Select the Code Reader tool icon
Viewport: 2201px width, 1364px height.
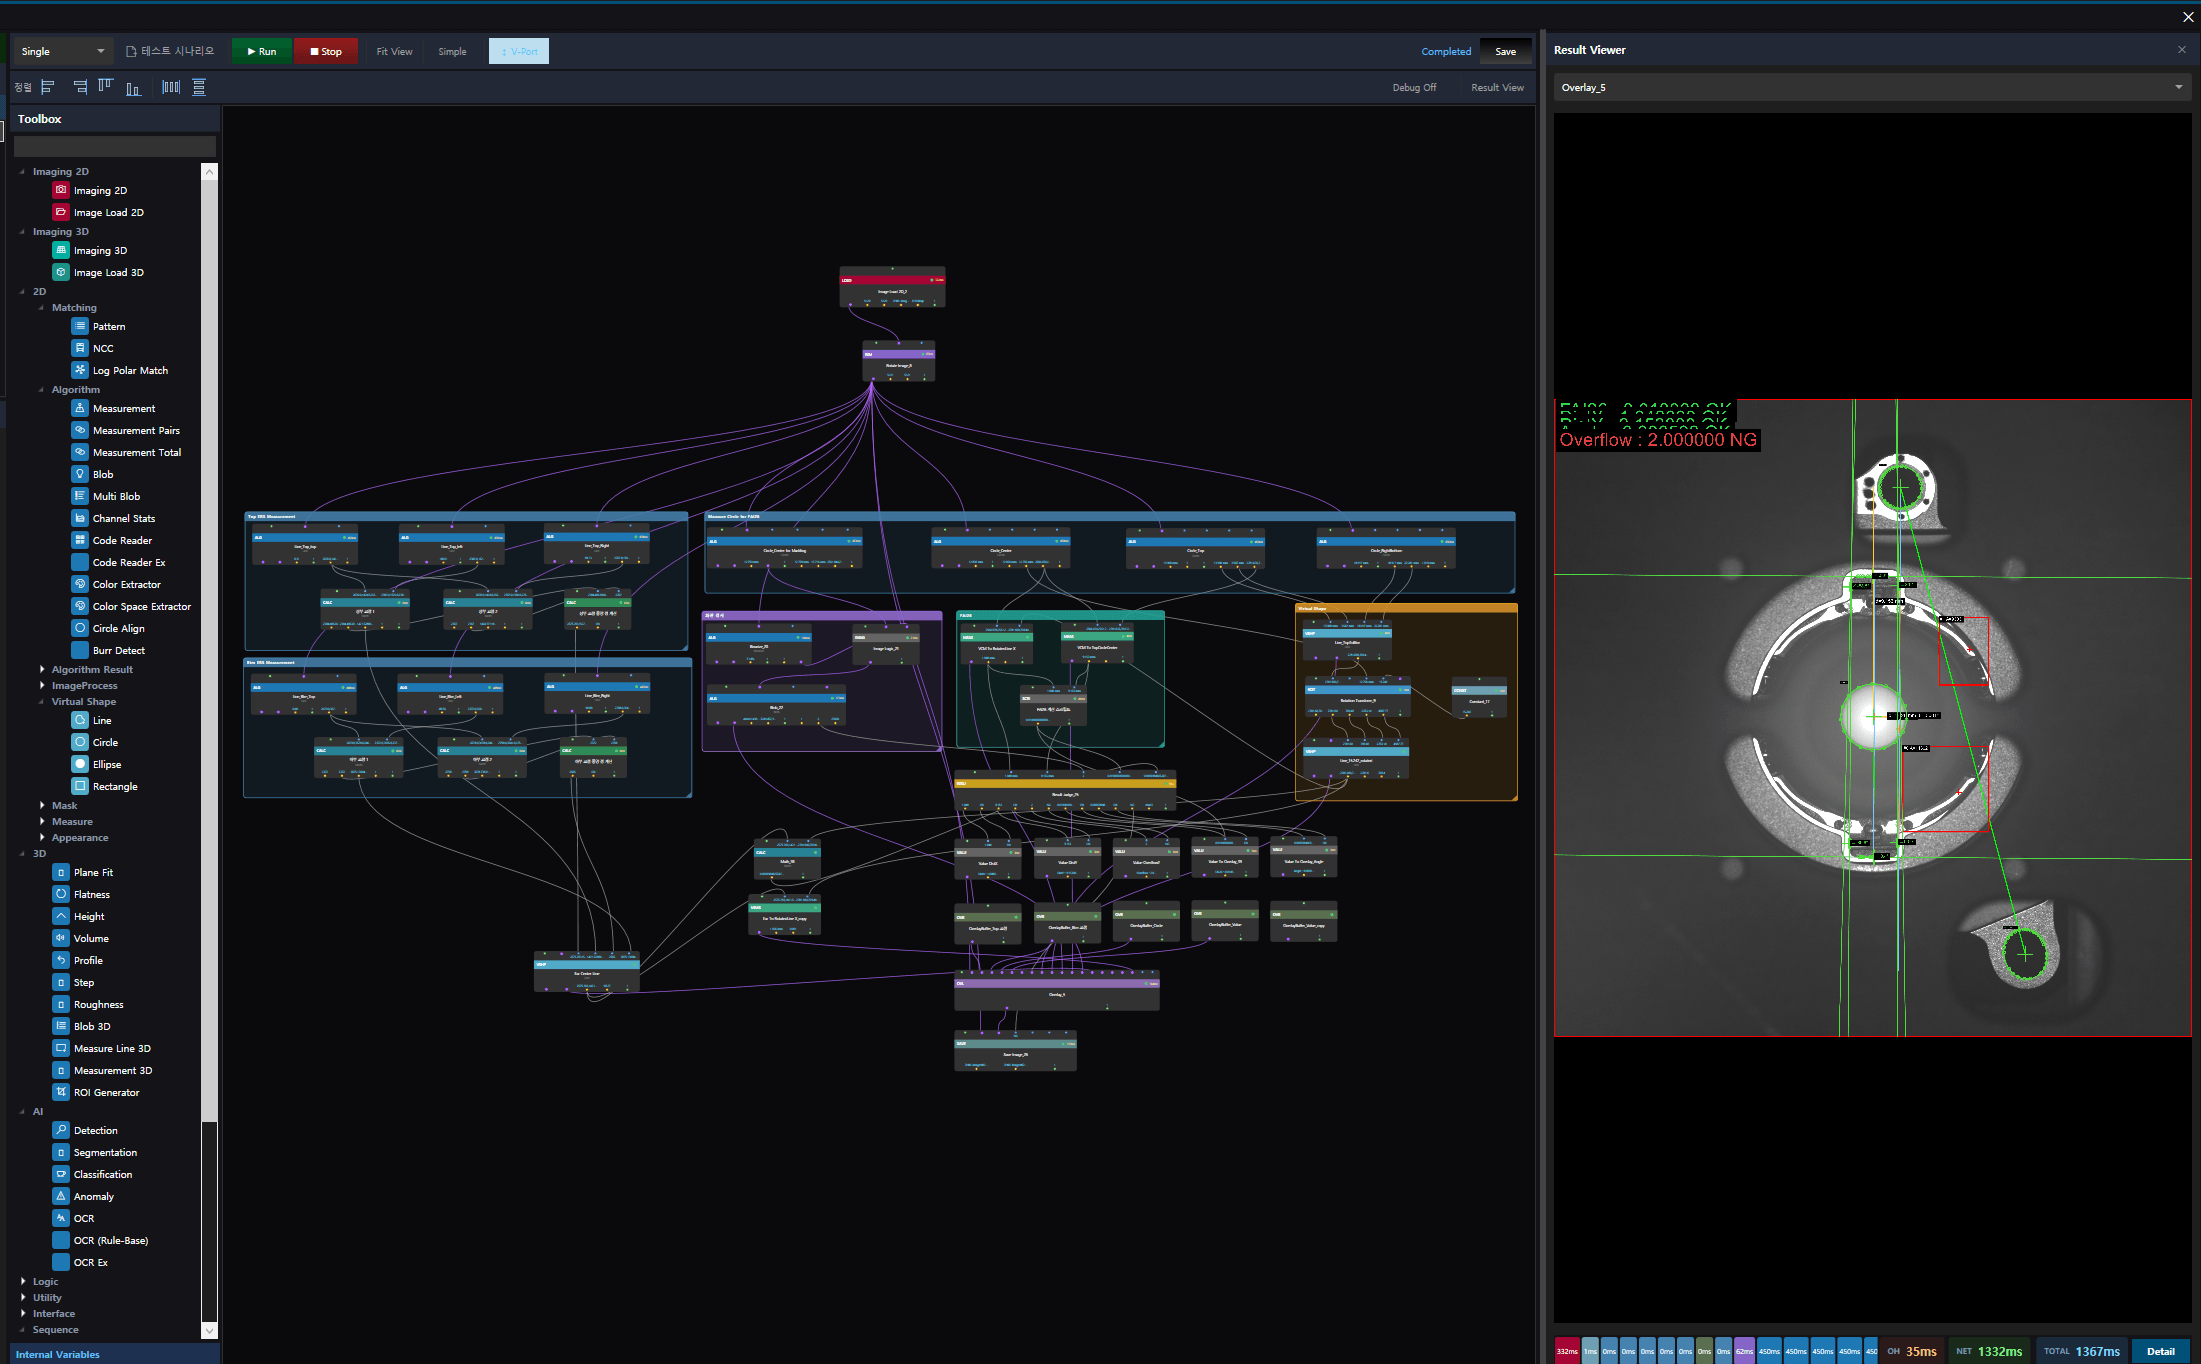[x=80, y=540]
